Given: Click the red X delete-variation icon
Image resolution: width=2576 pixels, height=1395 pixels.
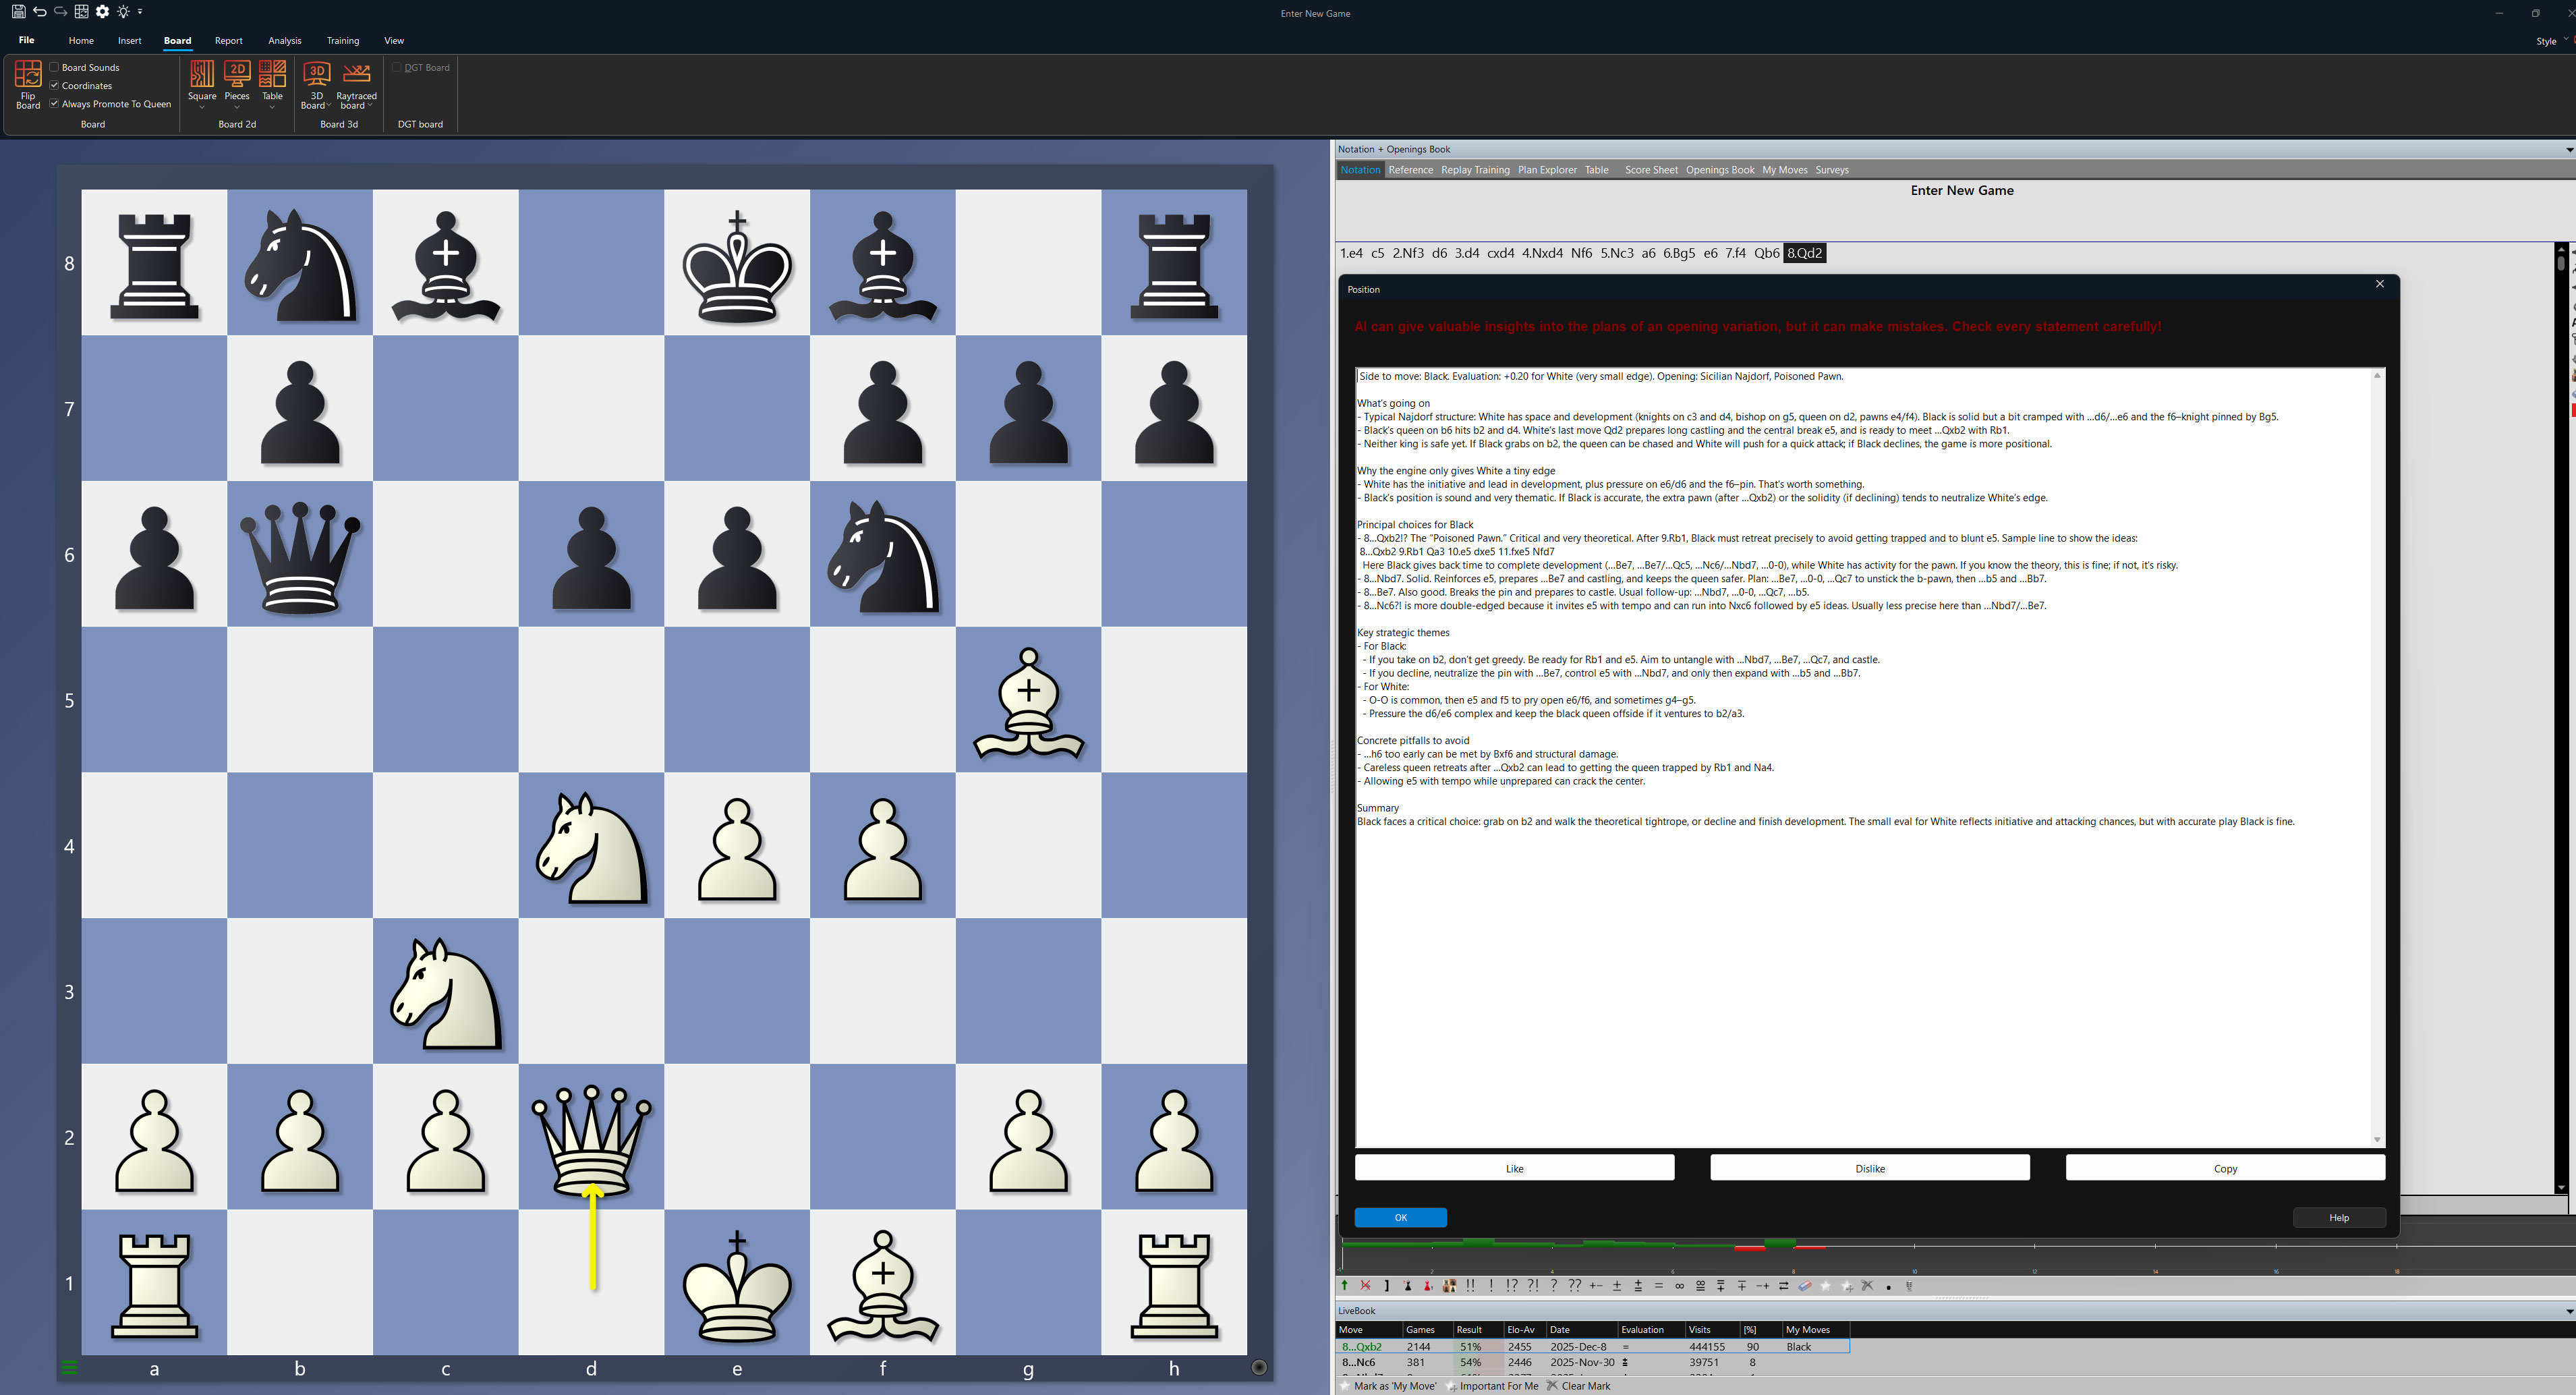Looking at the screenshot, I should point(1365,1286).
